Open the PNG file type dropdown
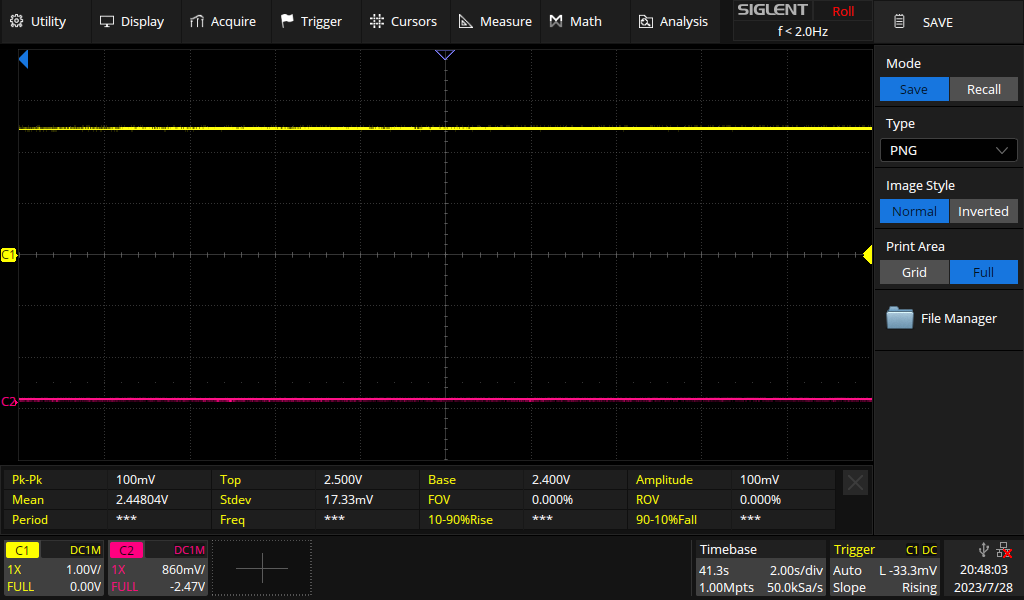The image size is (1024, 600). coord(948,150)
